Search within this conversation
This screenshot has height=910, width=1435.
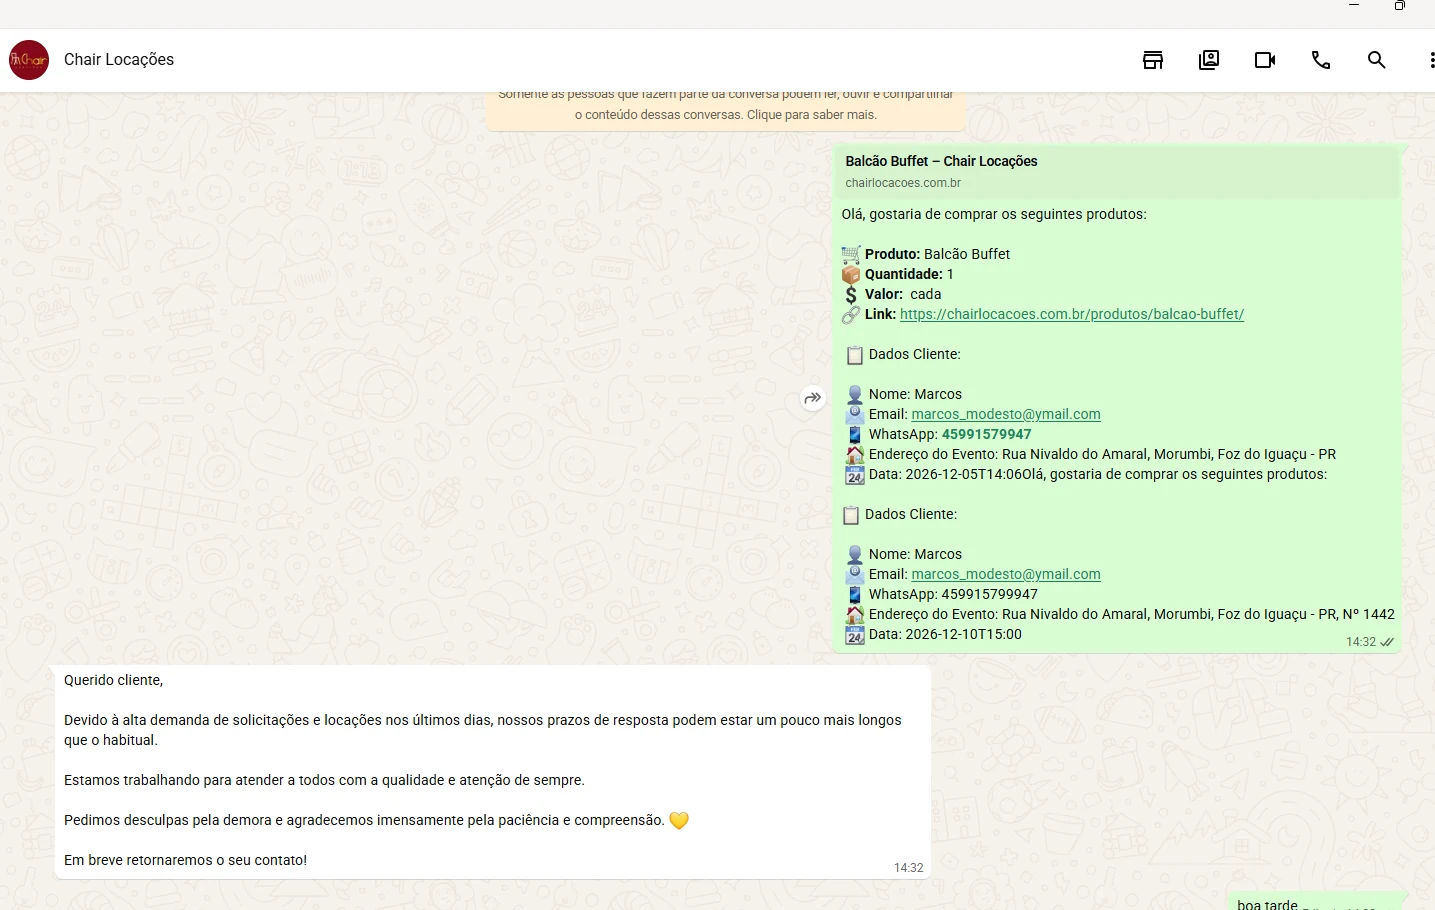click(x=1377, y=60)
